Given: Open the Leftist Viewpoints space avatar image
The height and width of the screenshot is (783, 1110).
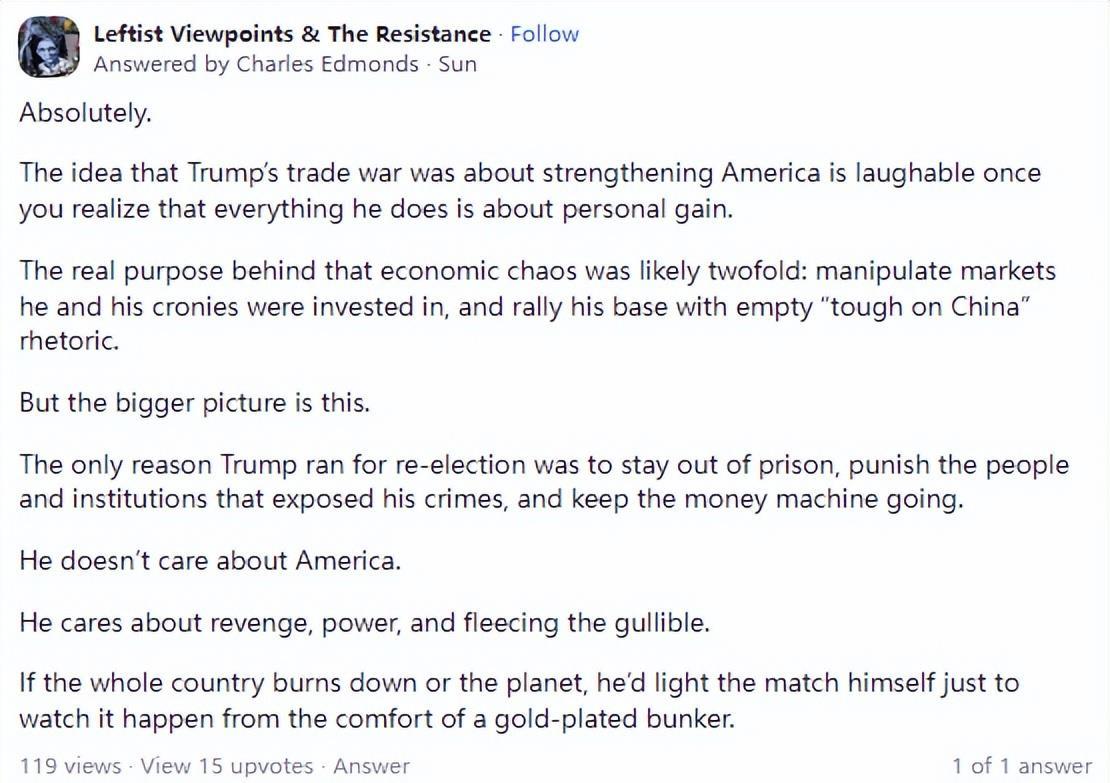Looking at the screenshot, I should (48, 47).
